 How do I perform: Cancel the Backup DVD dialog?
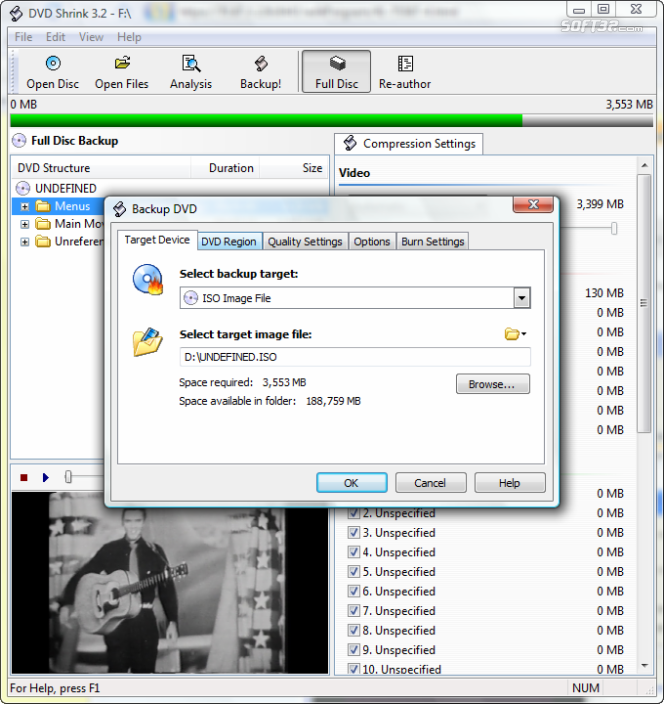(430, 483)
